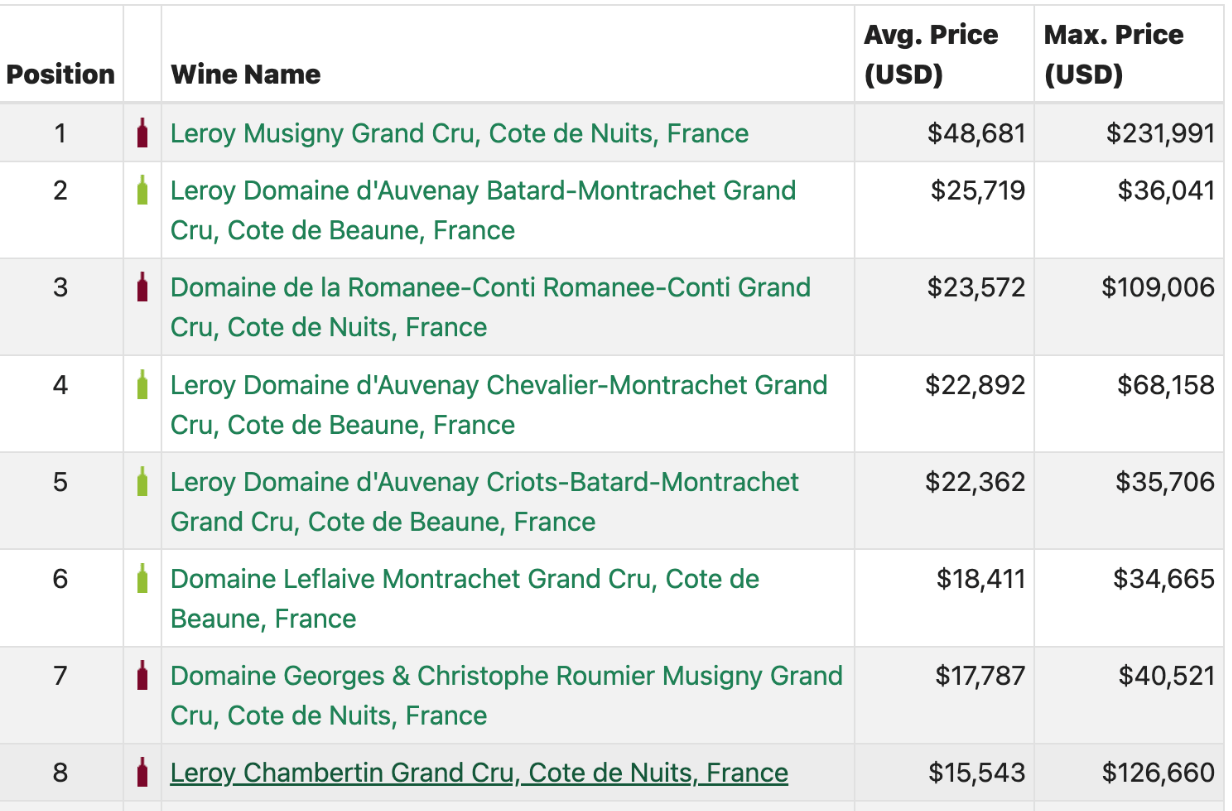
Task: Open Criots-Batard-Montrachet Grand Cru link
Action: pyautogui.click(x=485, y=502)
